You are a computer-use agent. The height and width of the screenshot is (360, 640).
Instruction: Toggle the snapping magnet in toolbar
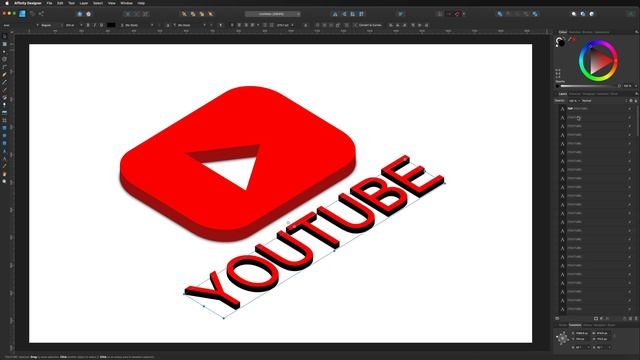pos(457,14)
